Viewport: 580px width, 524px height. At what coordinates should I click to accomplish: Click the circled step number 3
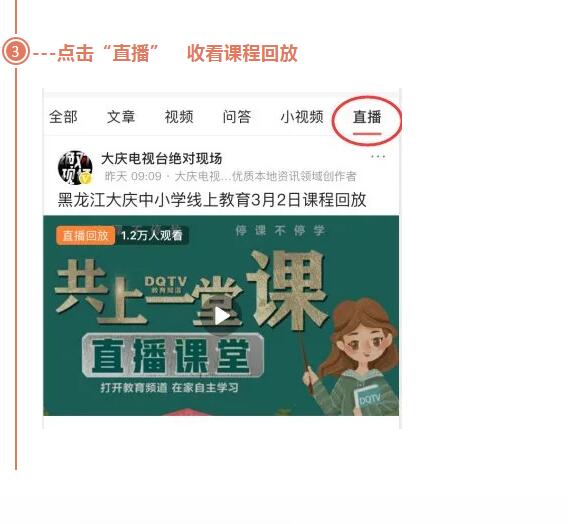15,51
